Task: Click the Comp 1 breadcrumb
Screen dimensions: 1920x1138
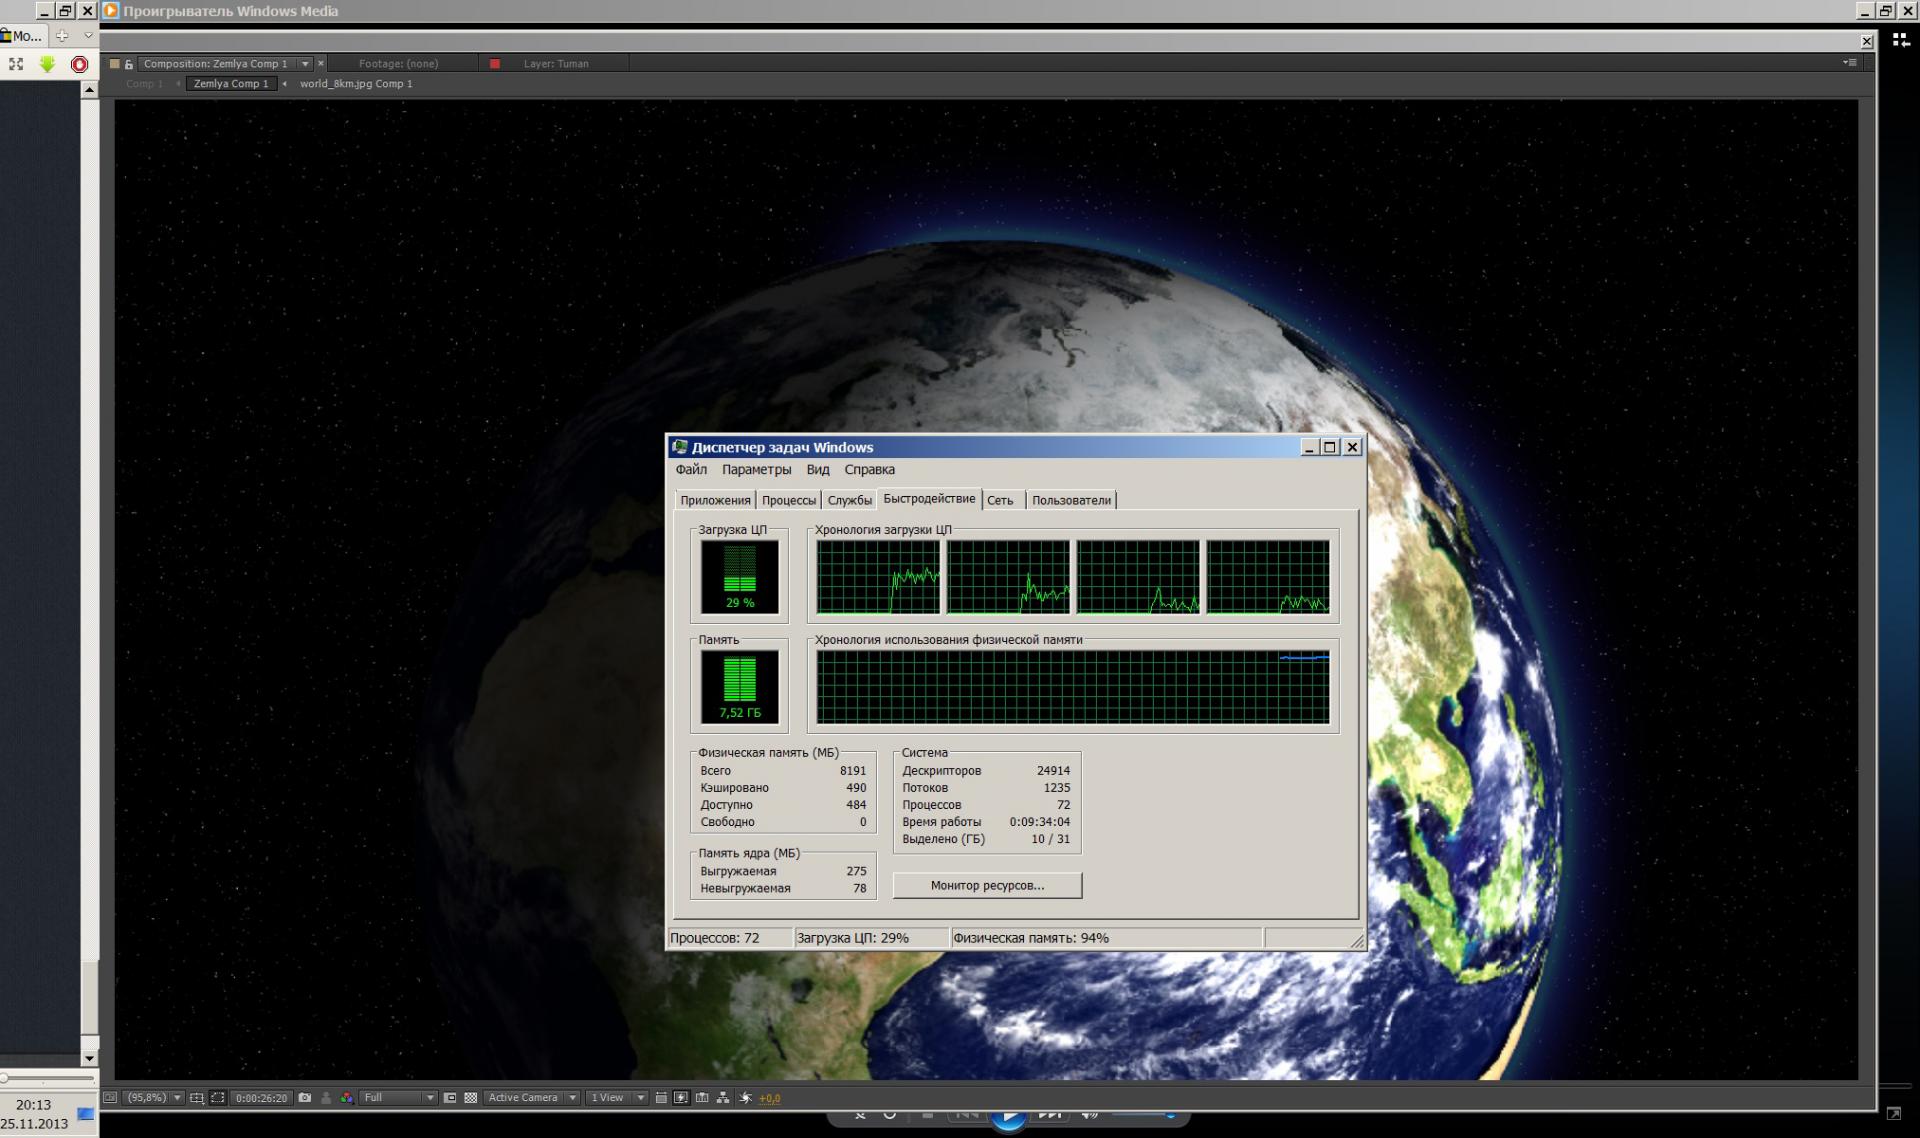Action: [144, 84]
